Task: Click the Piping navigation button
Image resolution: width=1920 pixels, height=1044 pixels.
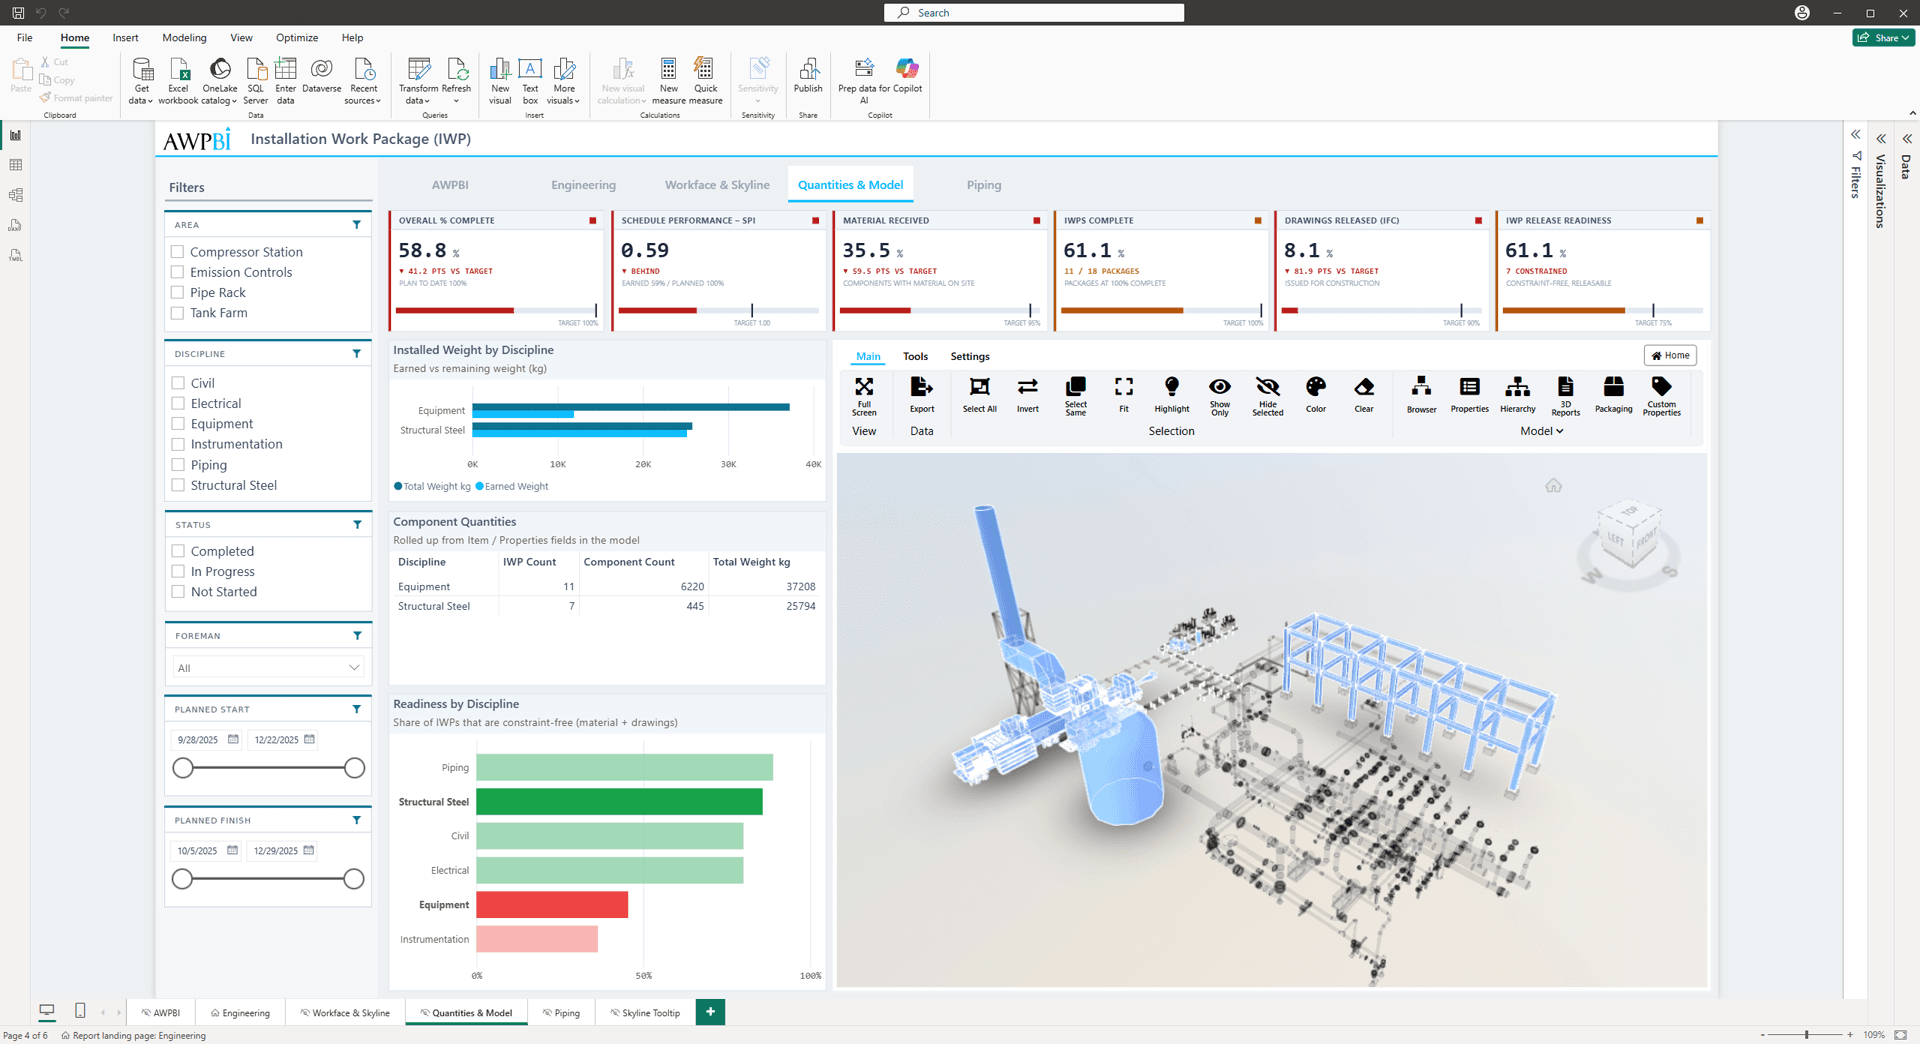Action: (983, 185)
